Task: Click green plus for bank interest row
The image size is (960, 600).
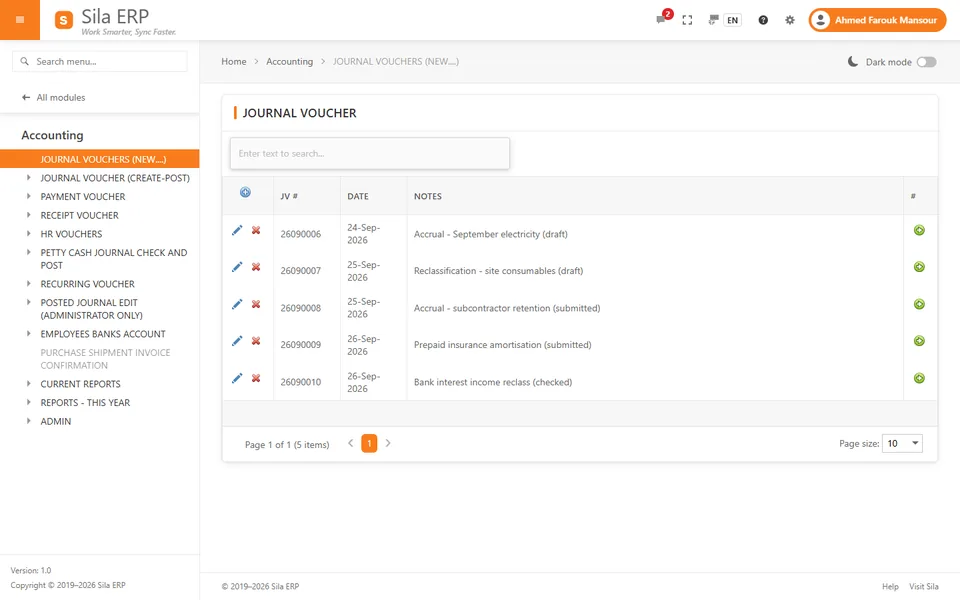Action: click(x=919, y=378)
